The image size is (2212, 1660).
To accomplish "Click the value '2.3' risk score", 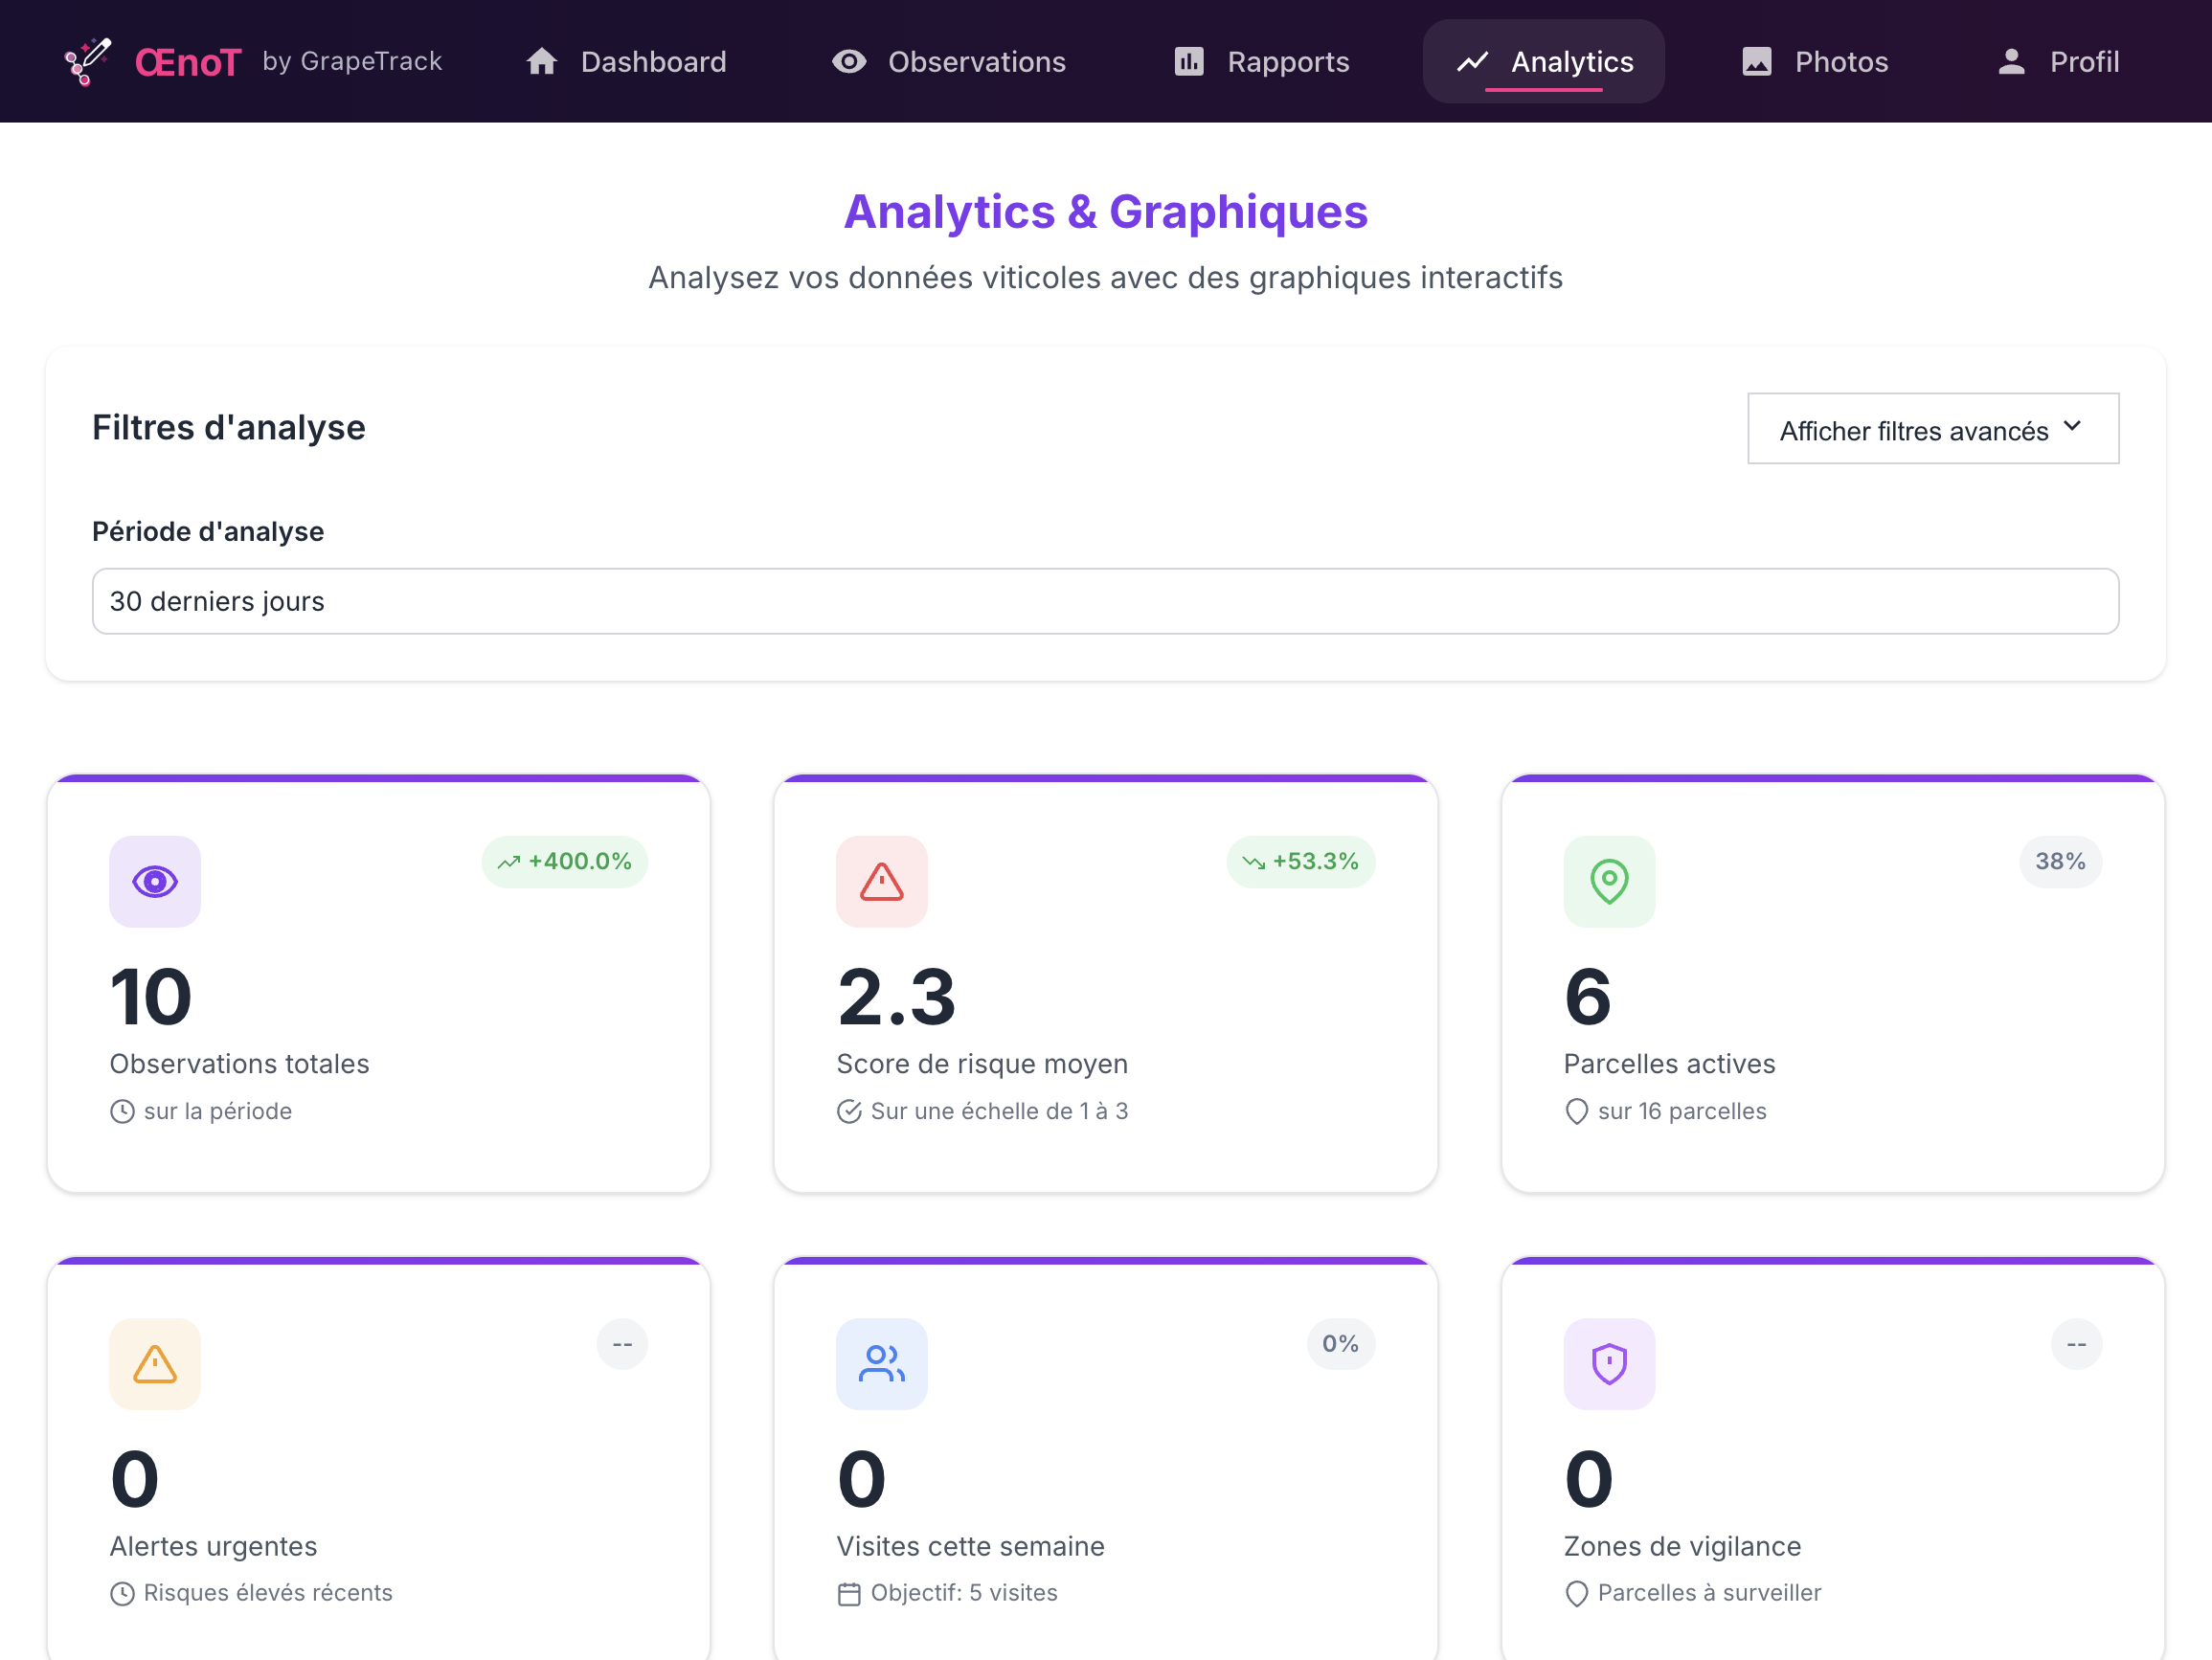I will (x=896, y=997).
